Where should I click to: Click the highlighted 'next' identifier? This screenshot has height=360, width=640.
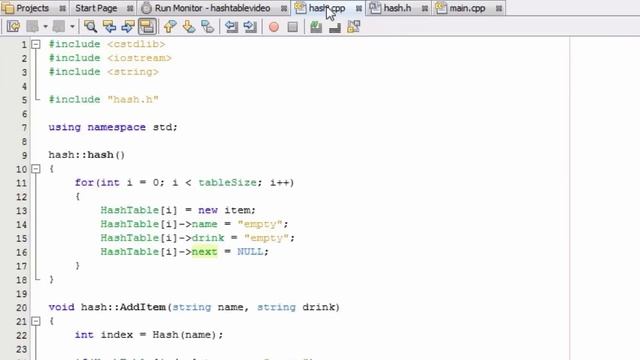[x=204, y=251]
